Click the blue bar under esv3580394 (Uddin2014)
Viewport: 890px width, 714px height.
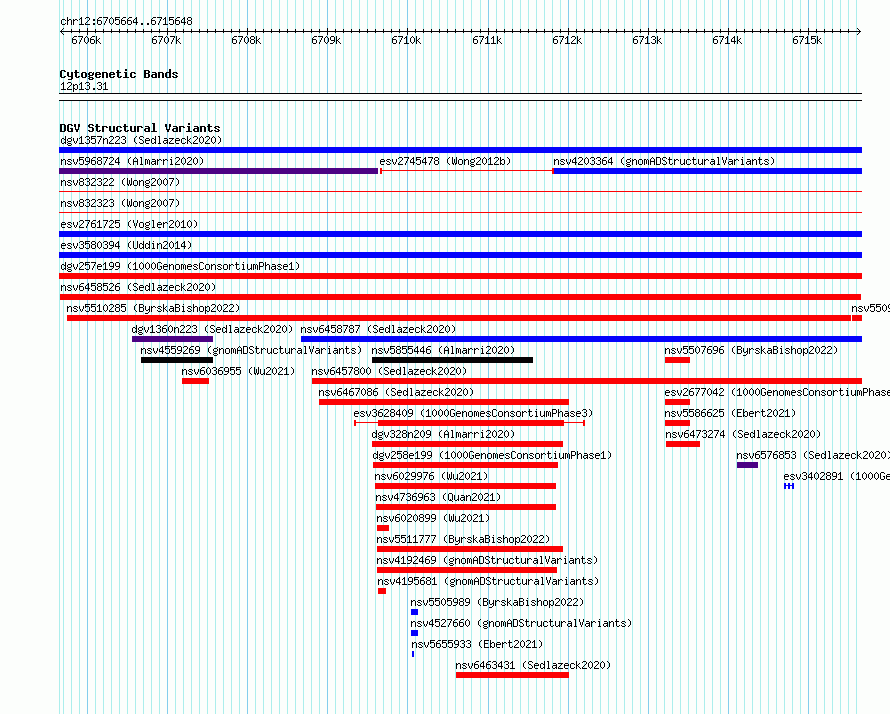coord(460,255)
